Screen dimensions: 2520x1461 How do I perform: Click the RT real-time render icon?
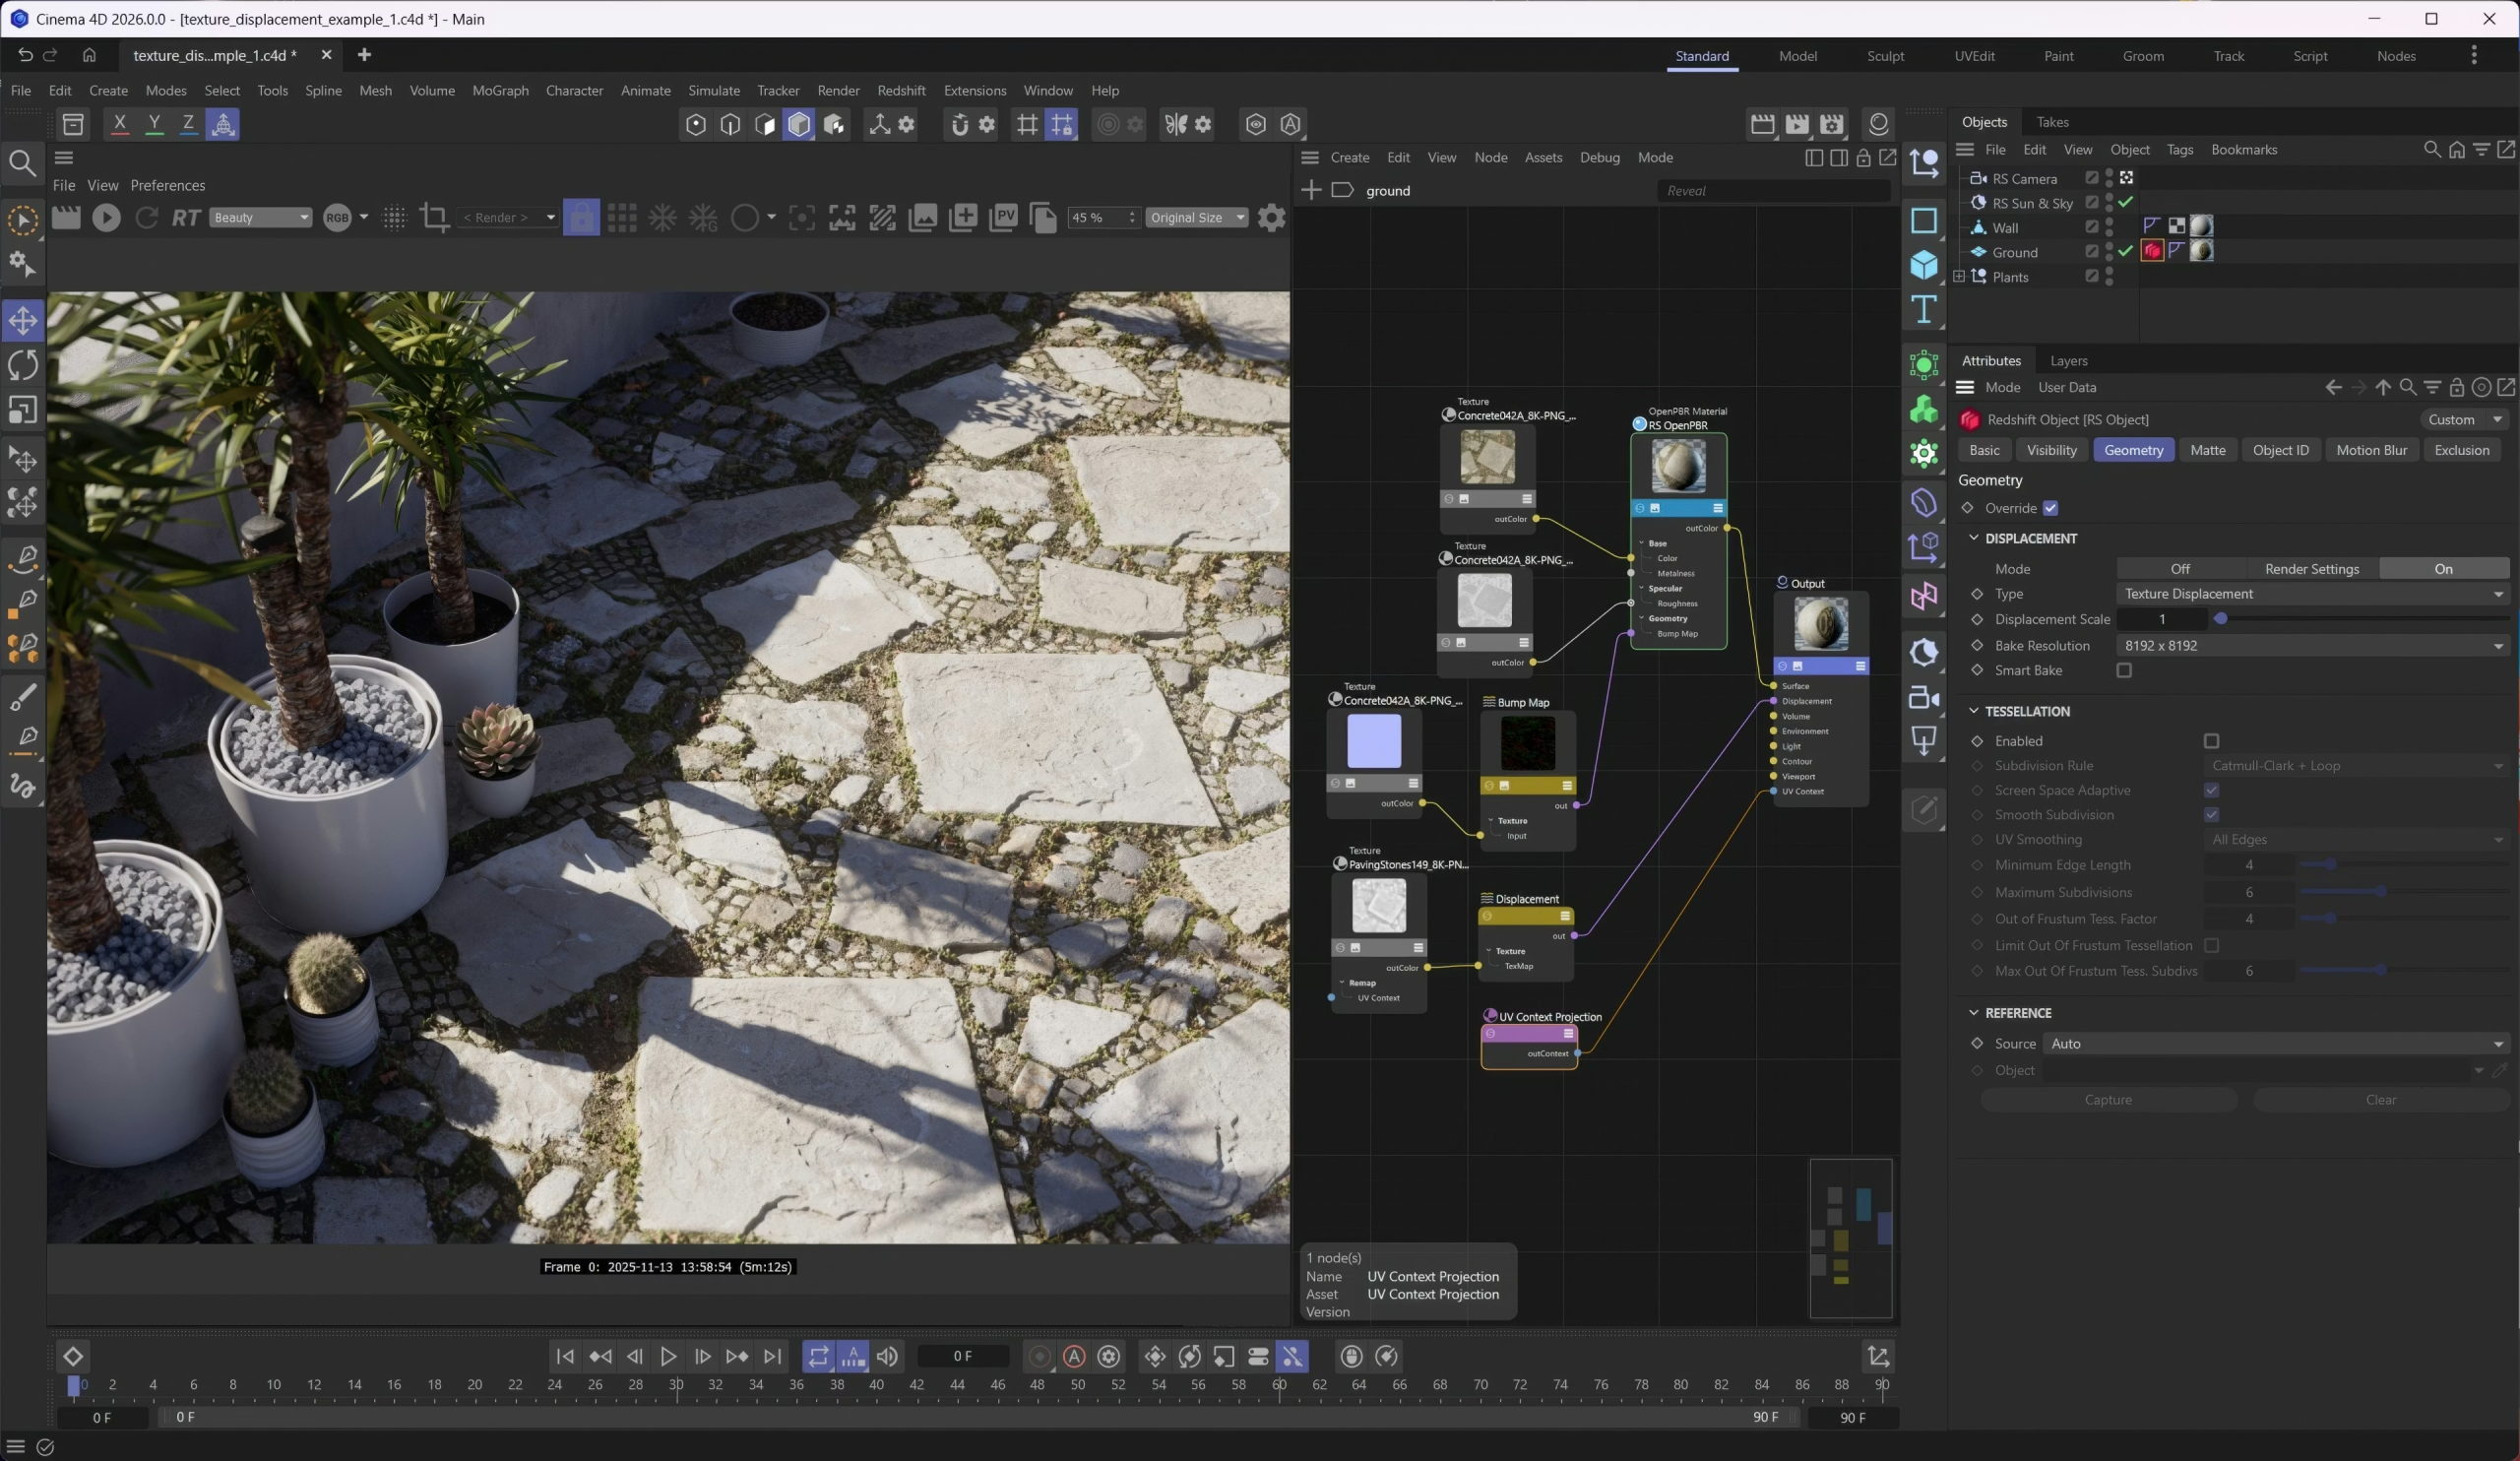click(186, 217)
